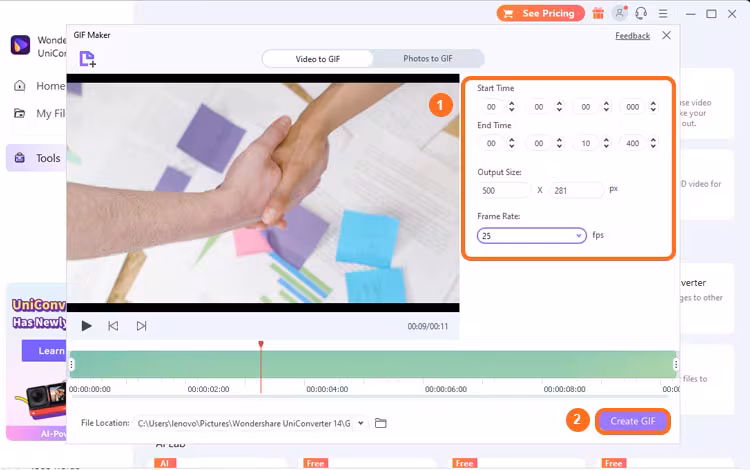Open the customer support headset icon

tap(641, 13)
